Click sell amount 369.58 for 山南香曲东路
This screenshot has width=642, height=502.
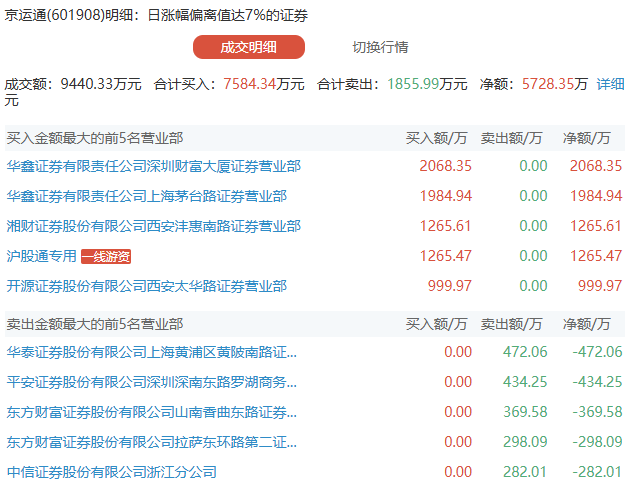(525, 412)
